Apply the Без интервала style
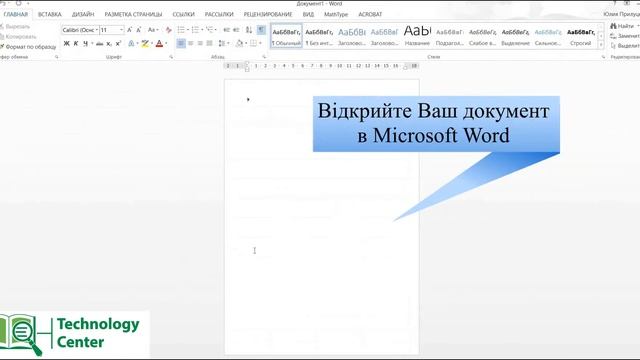 [319, 36]
